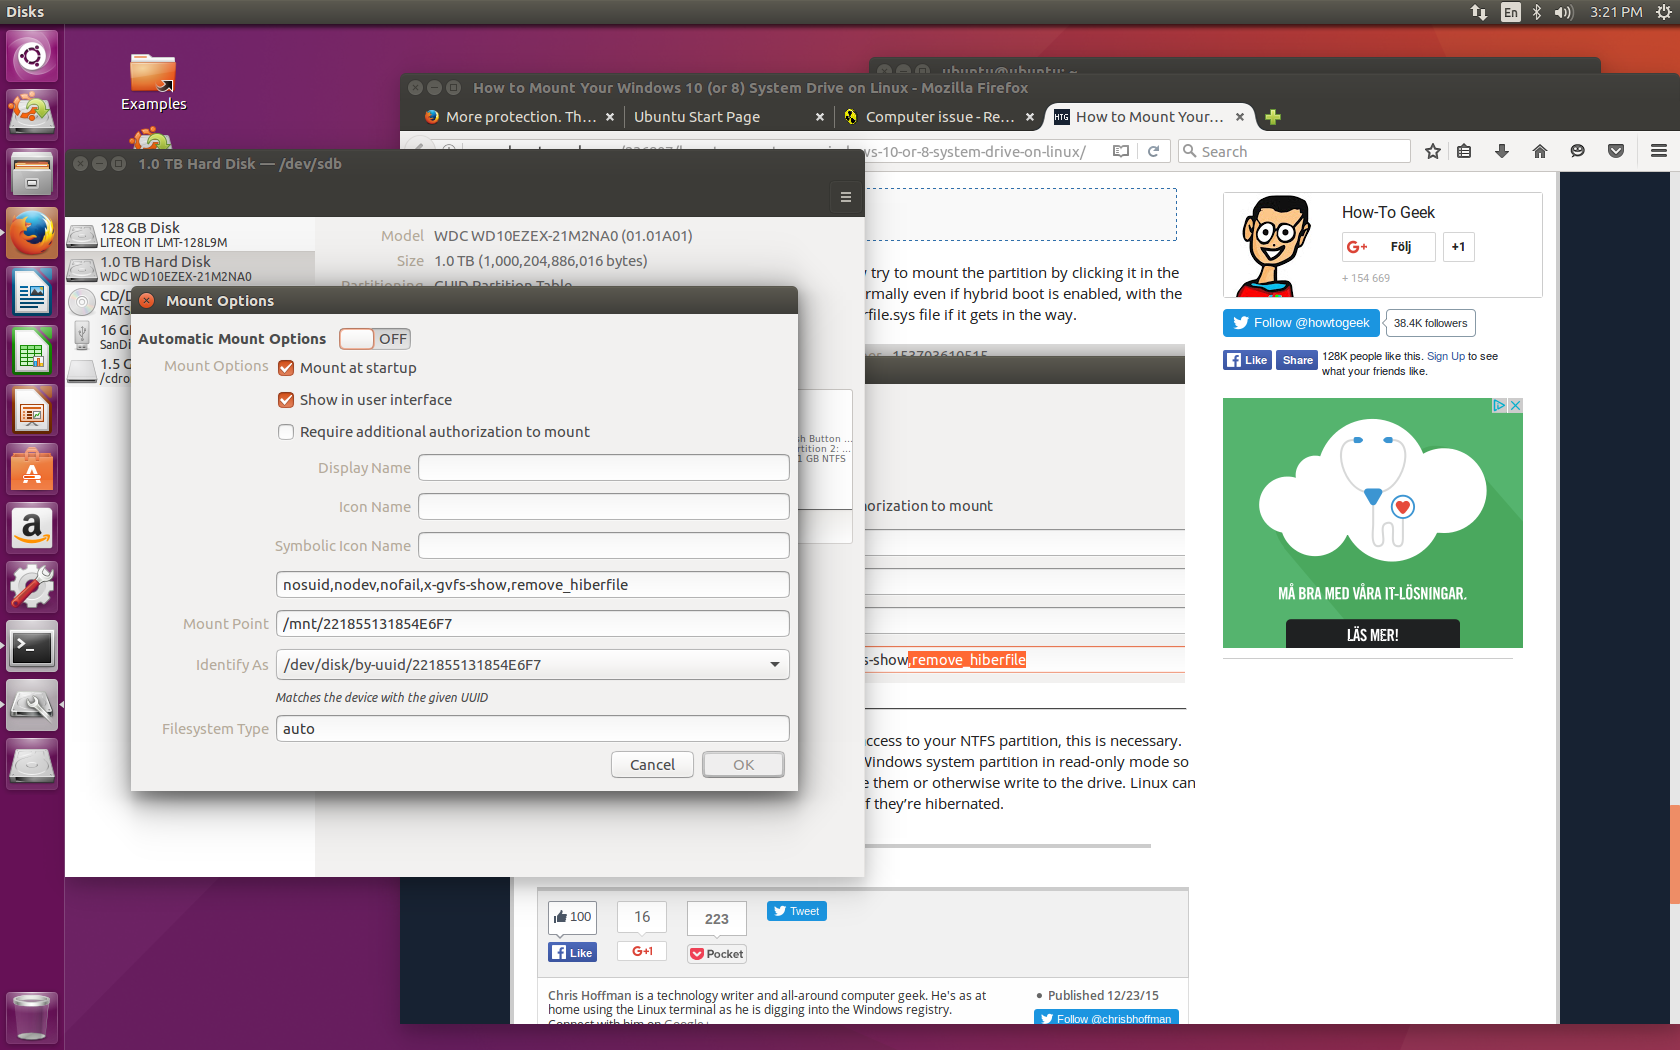Click the Google+ Följ button
Image resolution: width=1680 pixels, height=1050 pixels.
1388,247
